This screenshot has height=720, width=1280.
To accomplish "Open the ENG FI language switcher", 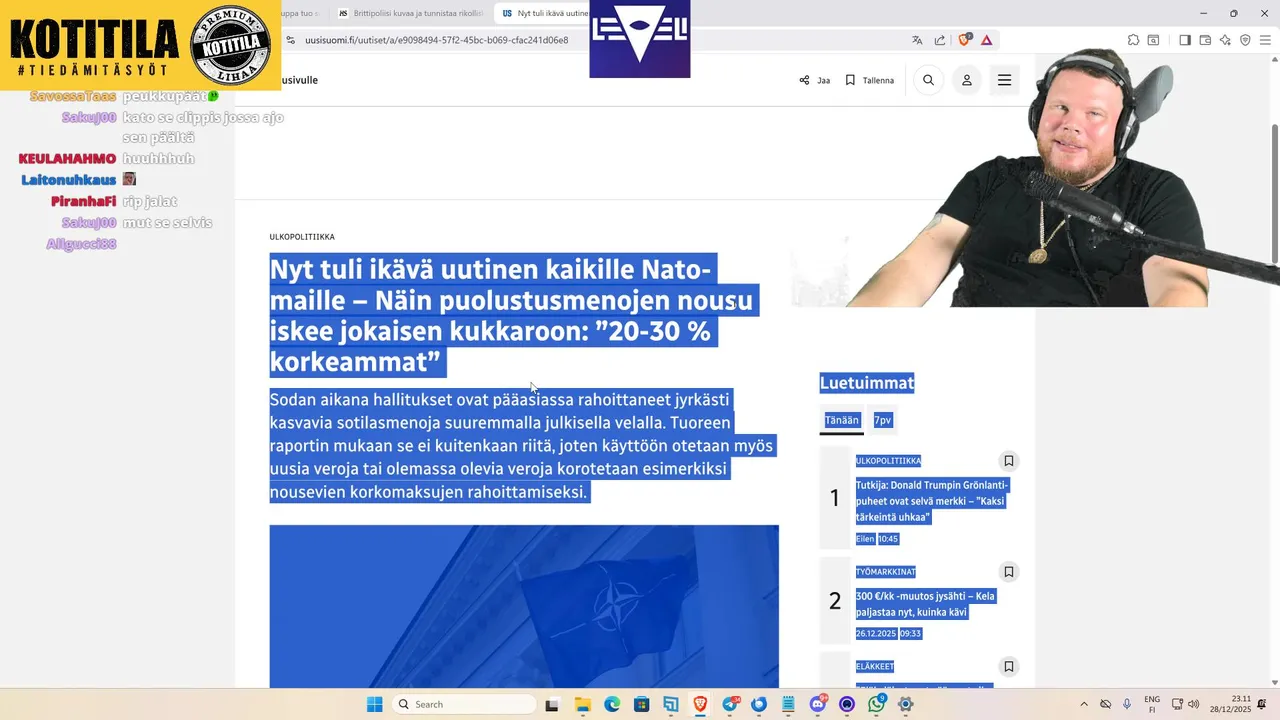I will (x=1152, y=704).
